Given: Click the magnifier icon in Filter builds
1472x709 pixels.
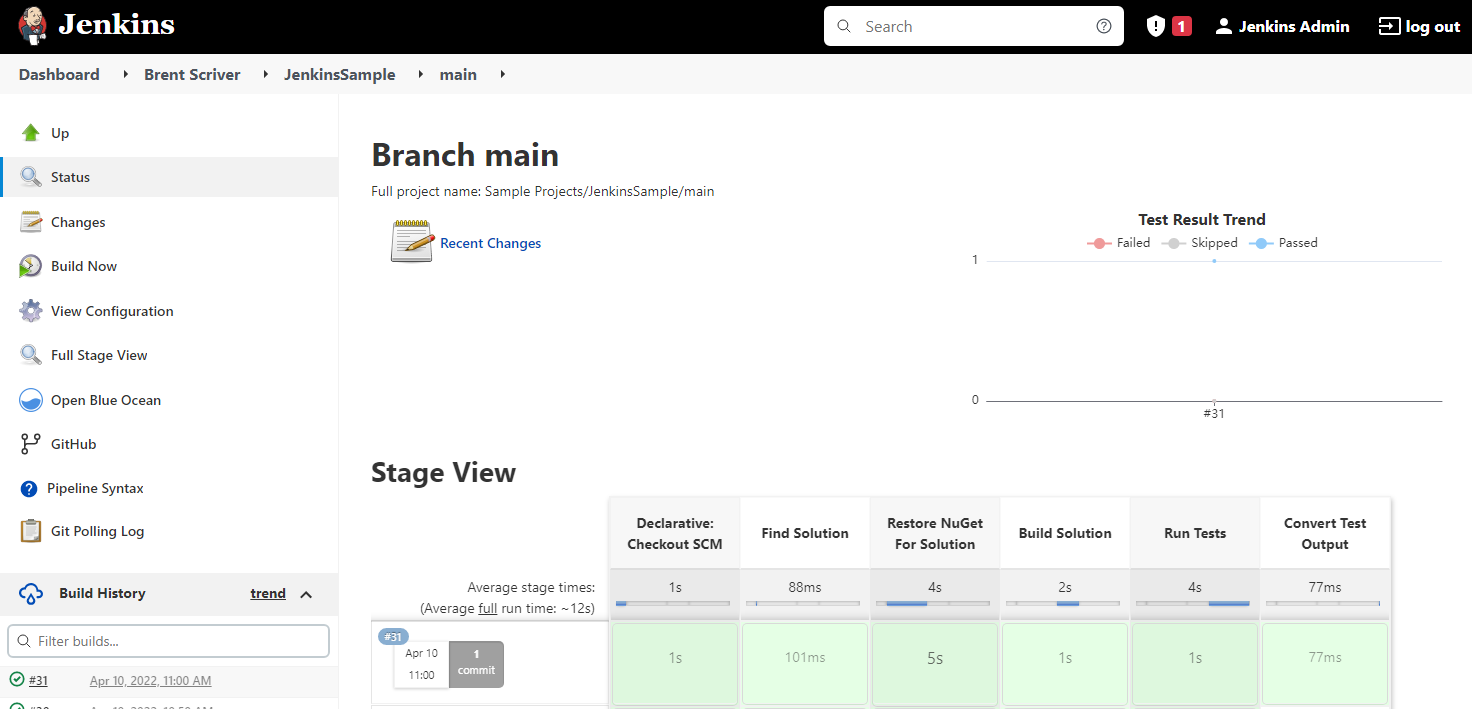Looking at the screenshot, I should (x=23, y=641).
